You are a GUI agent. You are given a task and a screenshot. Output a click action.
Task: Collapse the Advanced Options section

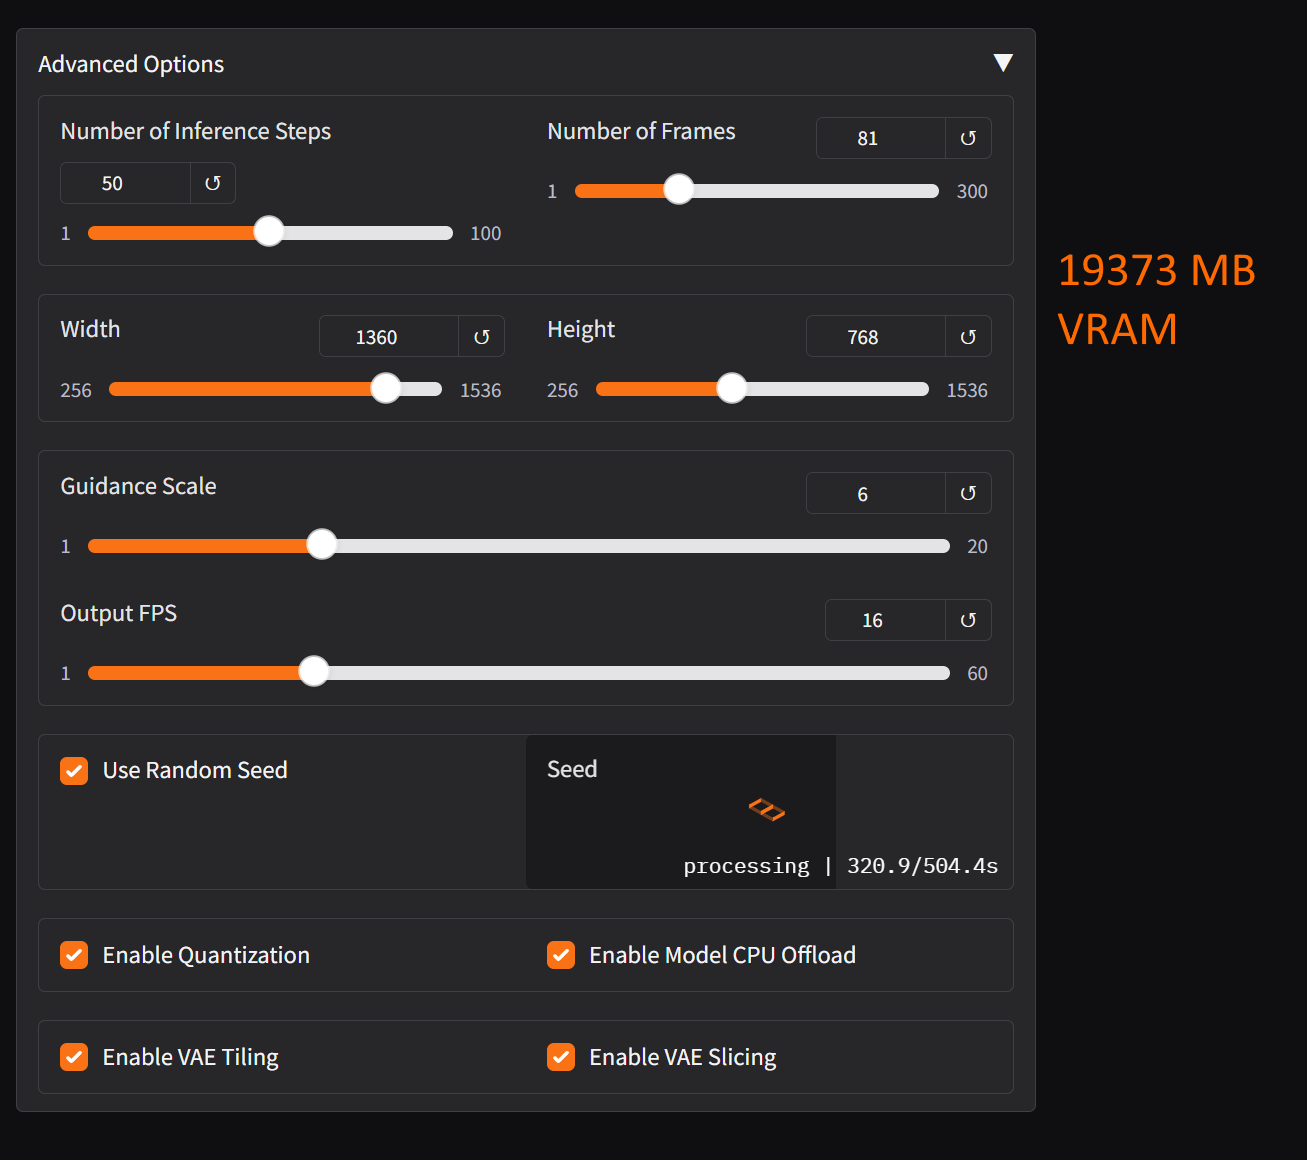1003,62
